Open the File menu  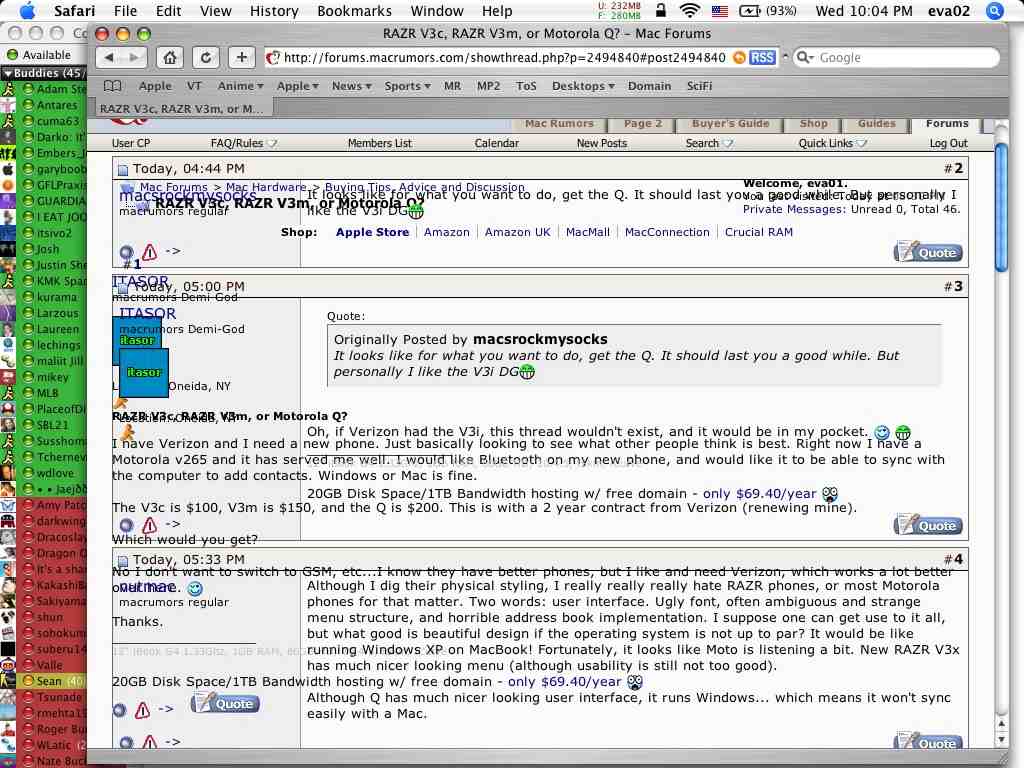click(125, 10)
